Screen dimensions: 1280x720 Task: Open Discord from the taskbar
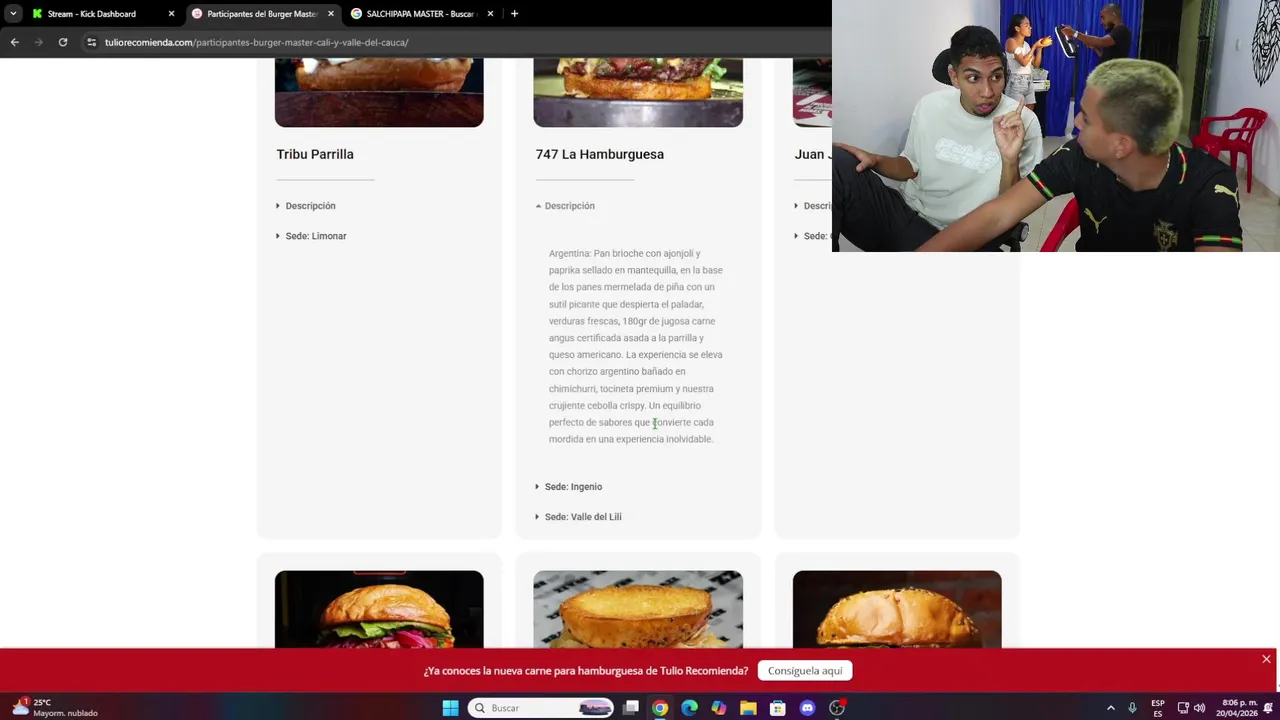point(807,708)
